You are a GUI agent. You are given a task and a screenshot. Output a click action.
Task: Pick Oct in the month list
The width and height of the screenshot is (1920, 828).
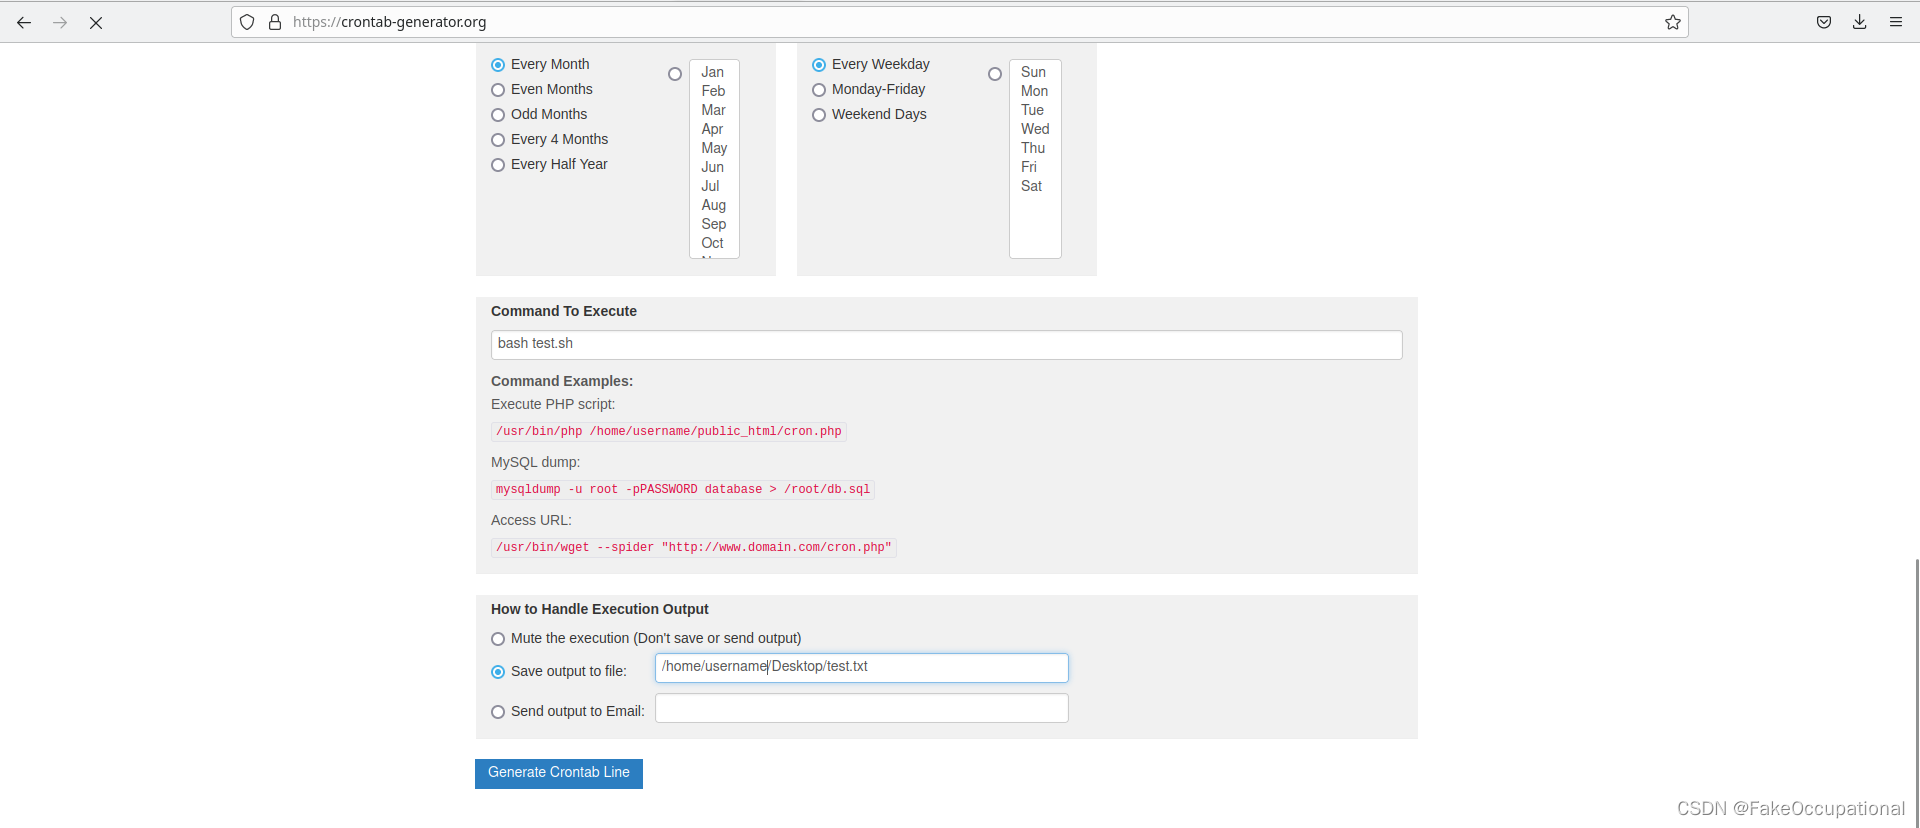pyautogui.click(x=713, y=243)
